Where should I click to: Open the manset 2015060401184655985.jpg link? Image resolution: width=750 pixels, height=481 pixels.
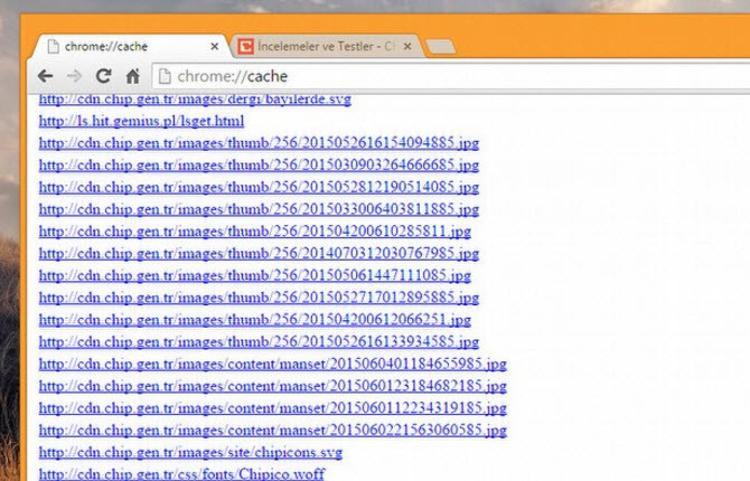pos(273,363)
